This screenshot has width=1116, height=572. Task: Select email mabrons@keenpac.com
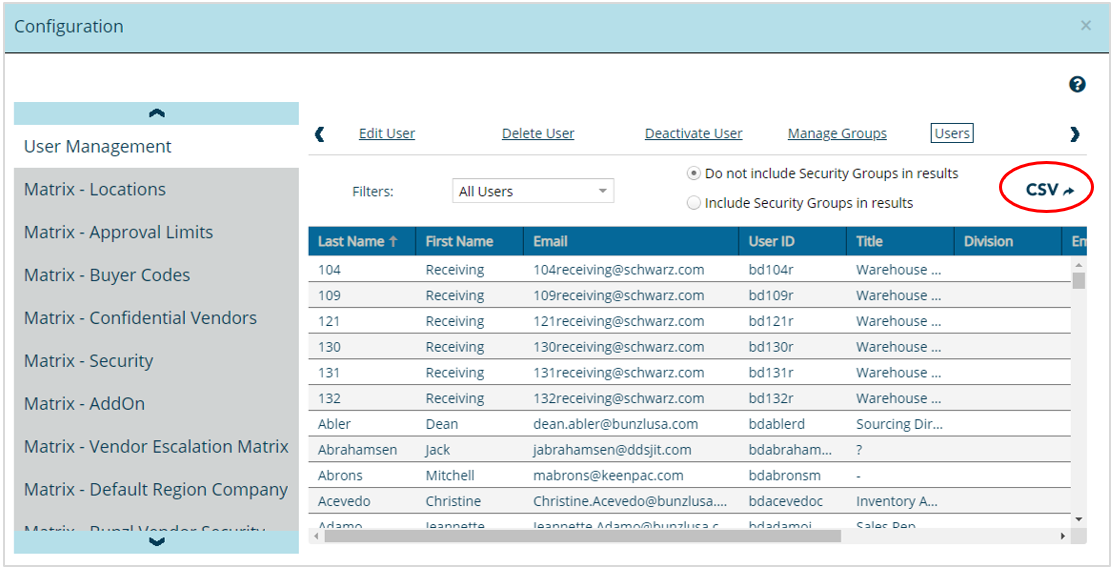pyautogui.click(x=608, y=476)
